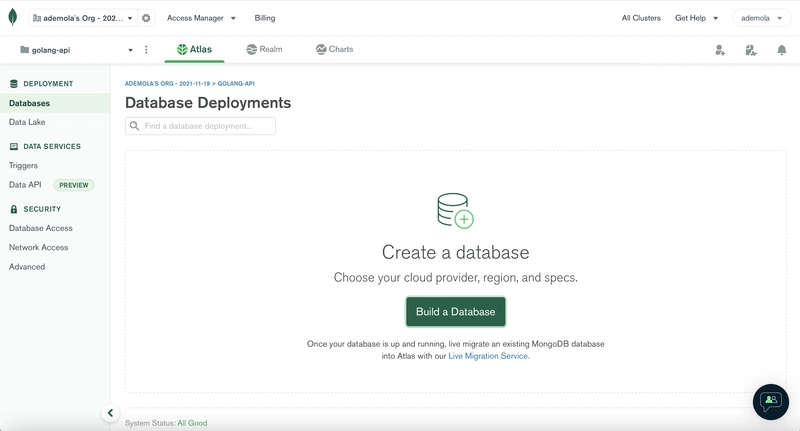Click the Build a Database button
Image resolution: width=800 pixels, height=431 pixels.
pos(456,312)
